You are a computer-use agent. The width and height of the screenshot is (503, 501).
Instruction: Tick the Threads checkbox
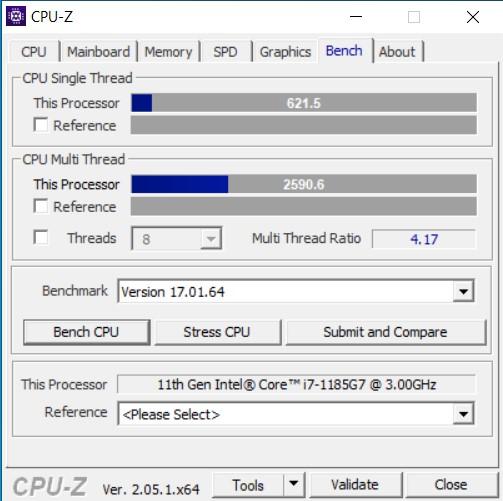[41, 237]
